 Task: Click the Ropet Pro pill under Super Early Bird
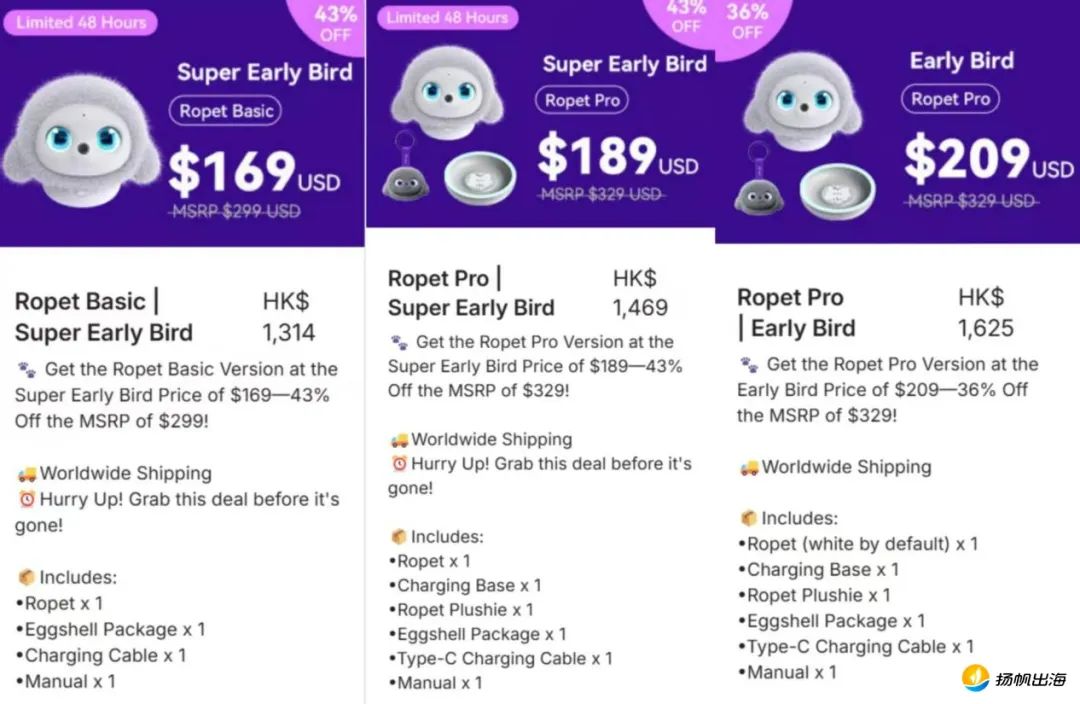pos(582,101)
